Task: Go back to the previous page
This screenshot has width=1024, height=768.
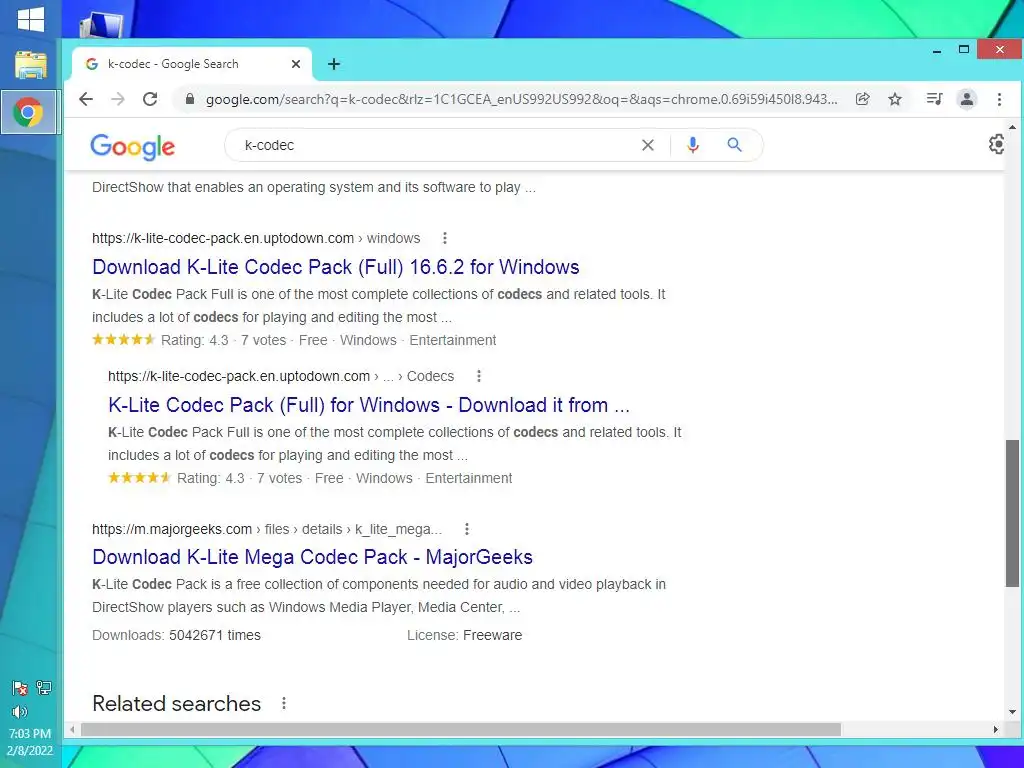Action: [x=86, y=99]
